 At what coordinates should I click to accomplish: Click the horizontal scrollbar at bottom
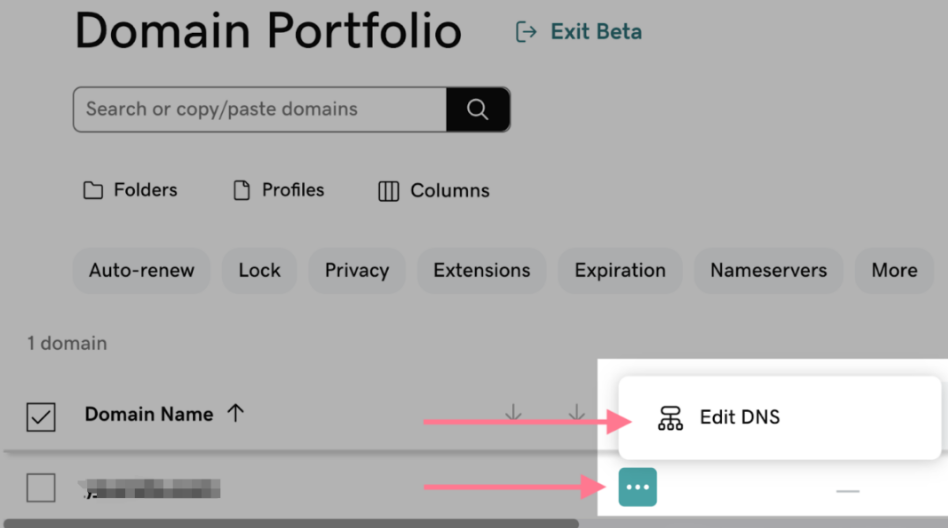click(290, 523)
